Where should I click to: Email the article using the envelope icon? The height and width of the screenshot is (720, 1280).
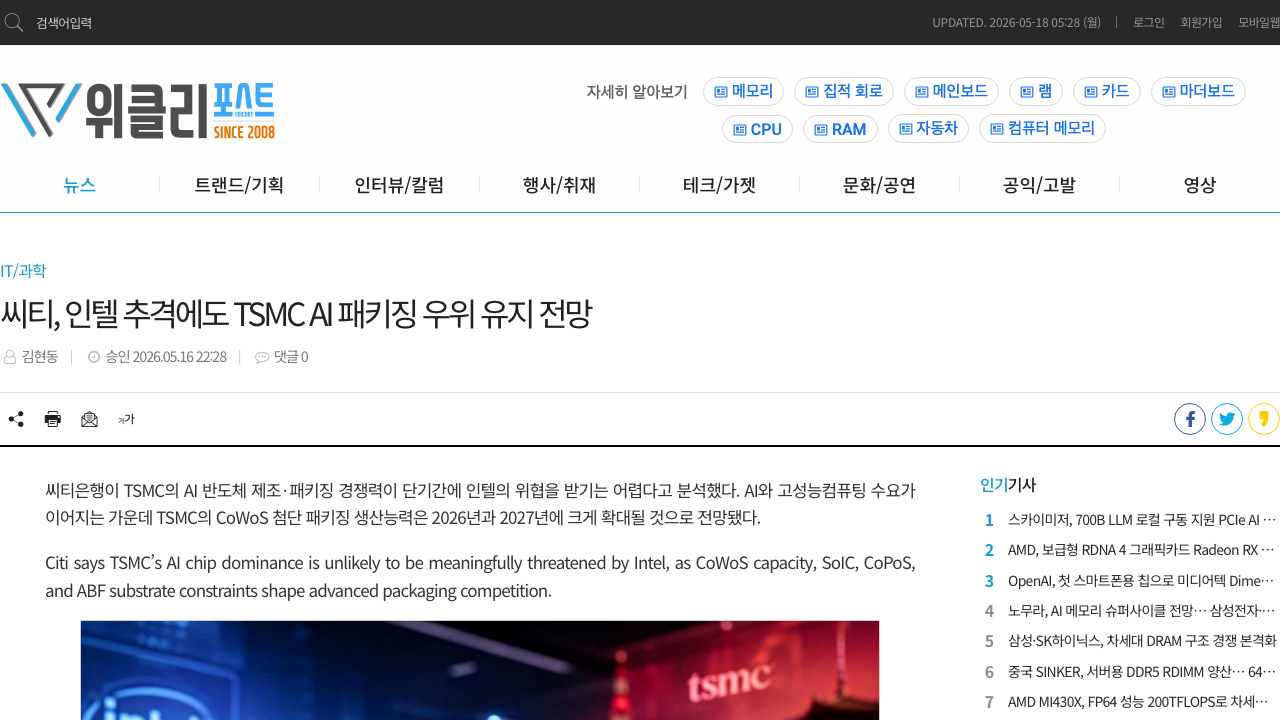[x=90, y=419]
